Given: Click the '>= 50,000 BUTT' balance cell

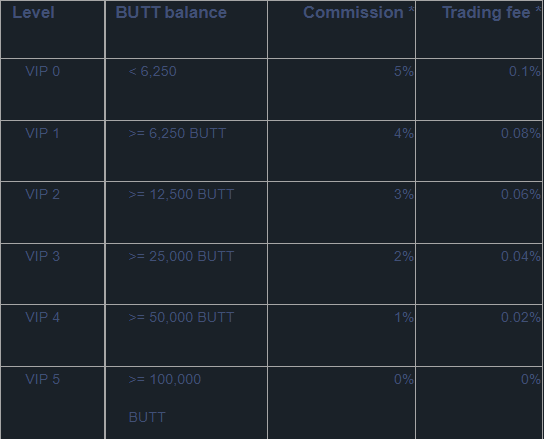Looking at the screenshot, I should click(x=186, y=335).
